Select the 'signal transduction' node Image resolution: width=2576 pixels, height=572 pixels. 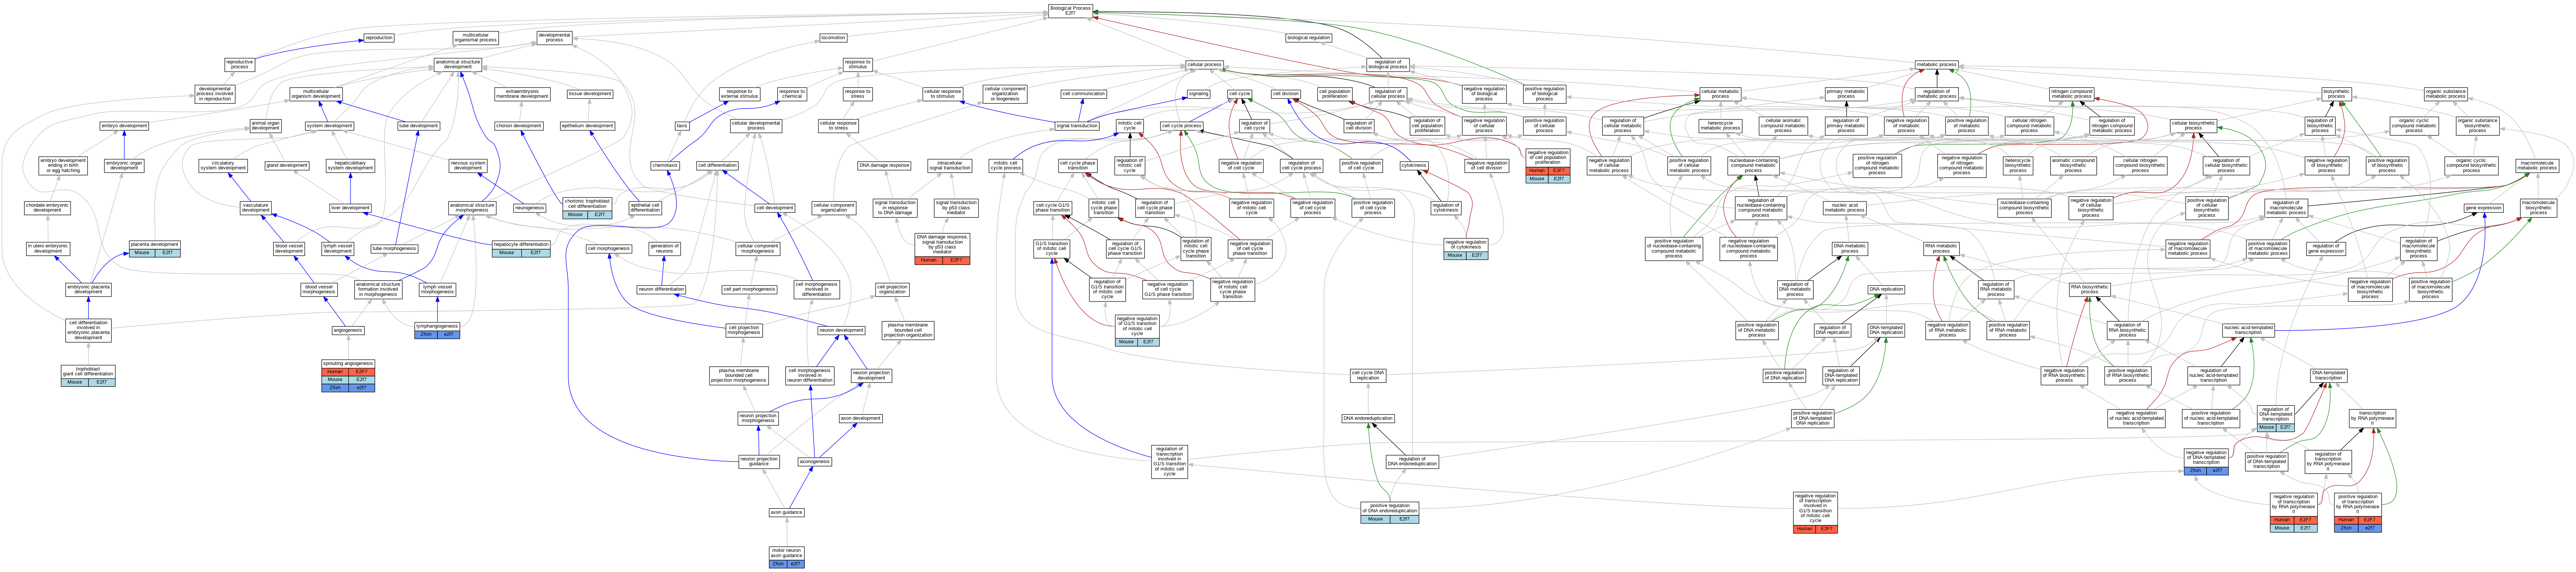pyautogui.click(x=1077, y=126)
